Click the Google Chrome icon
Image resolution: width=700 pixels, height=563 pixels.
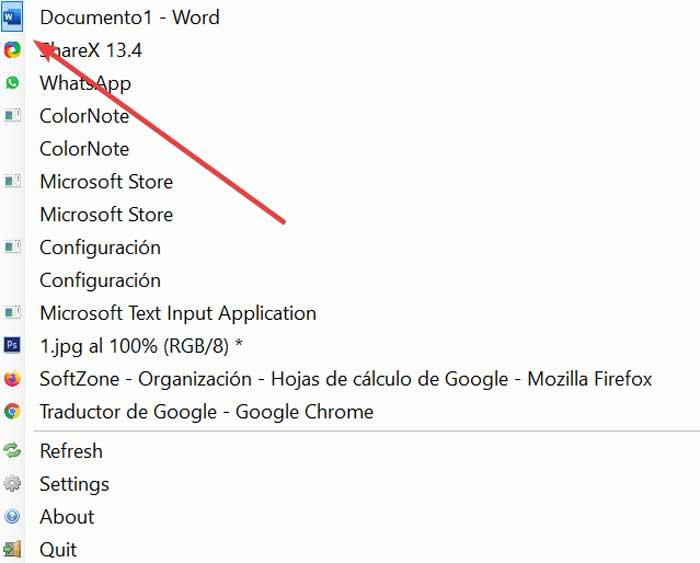tap(12, 411)
